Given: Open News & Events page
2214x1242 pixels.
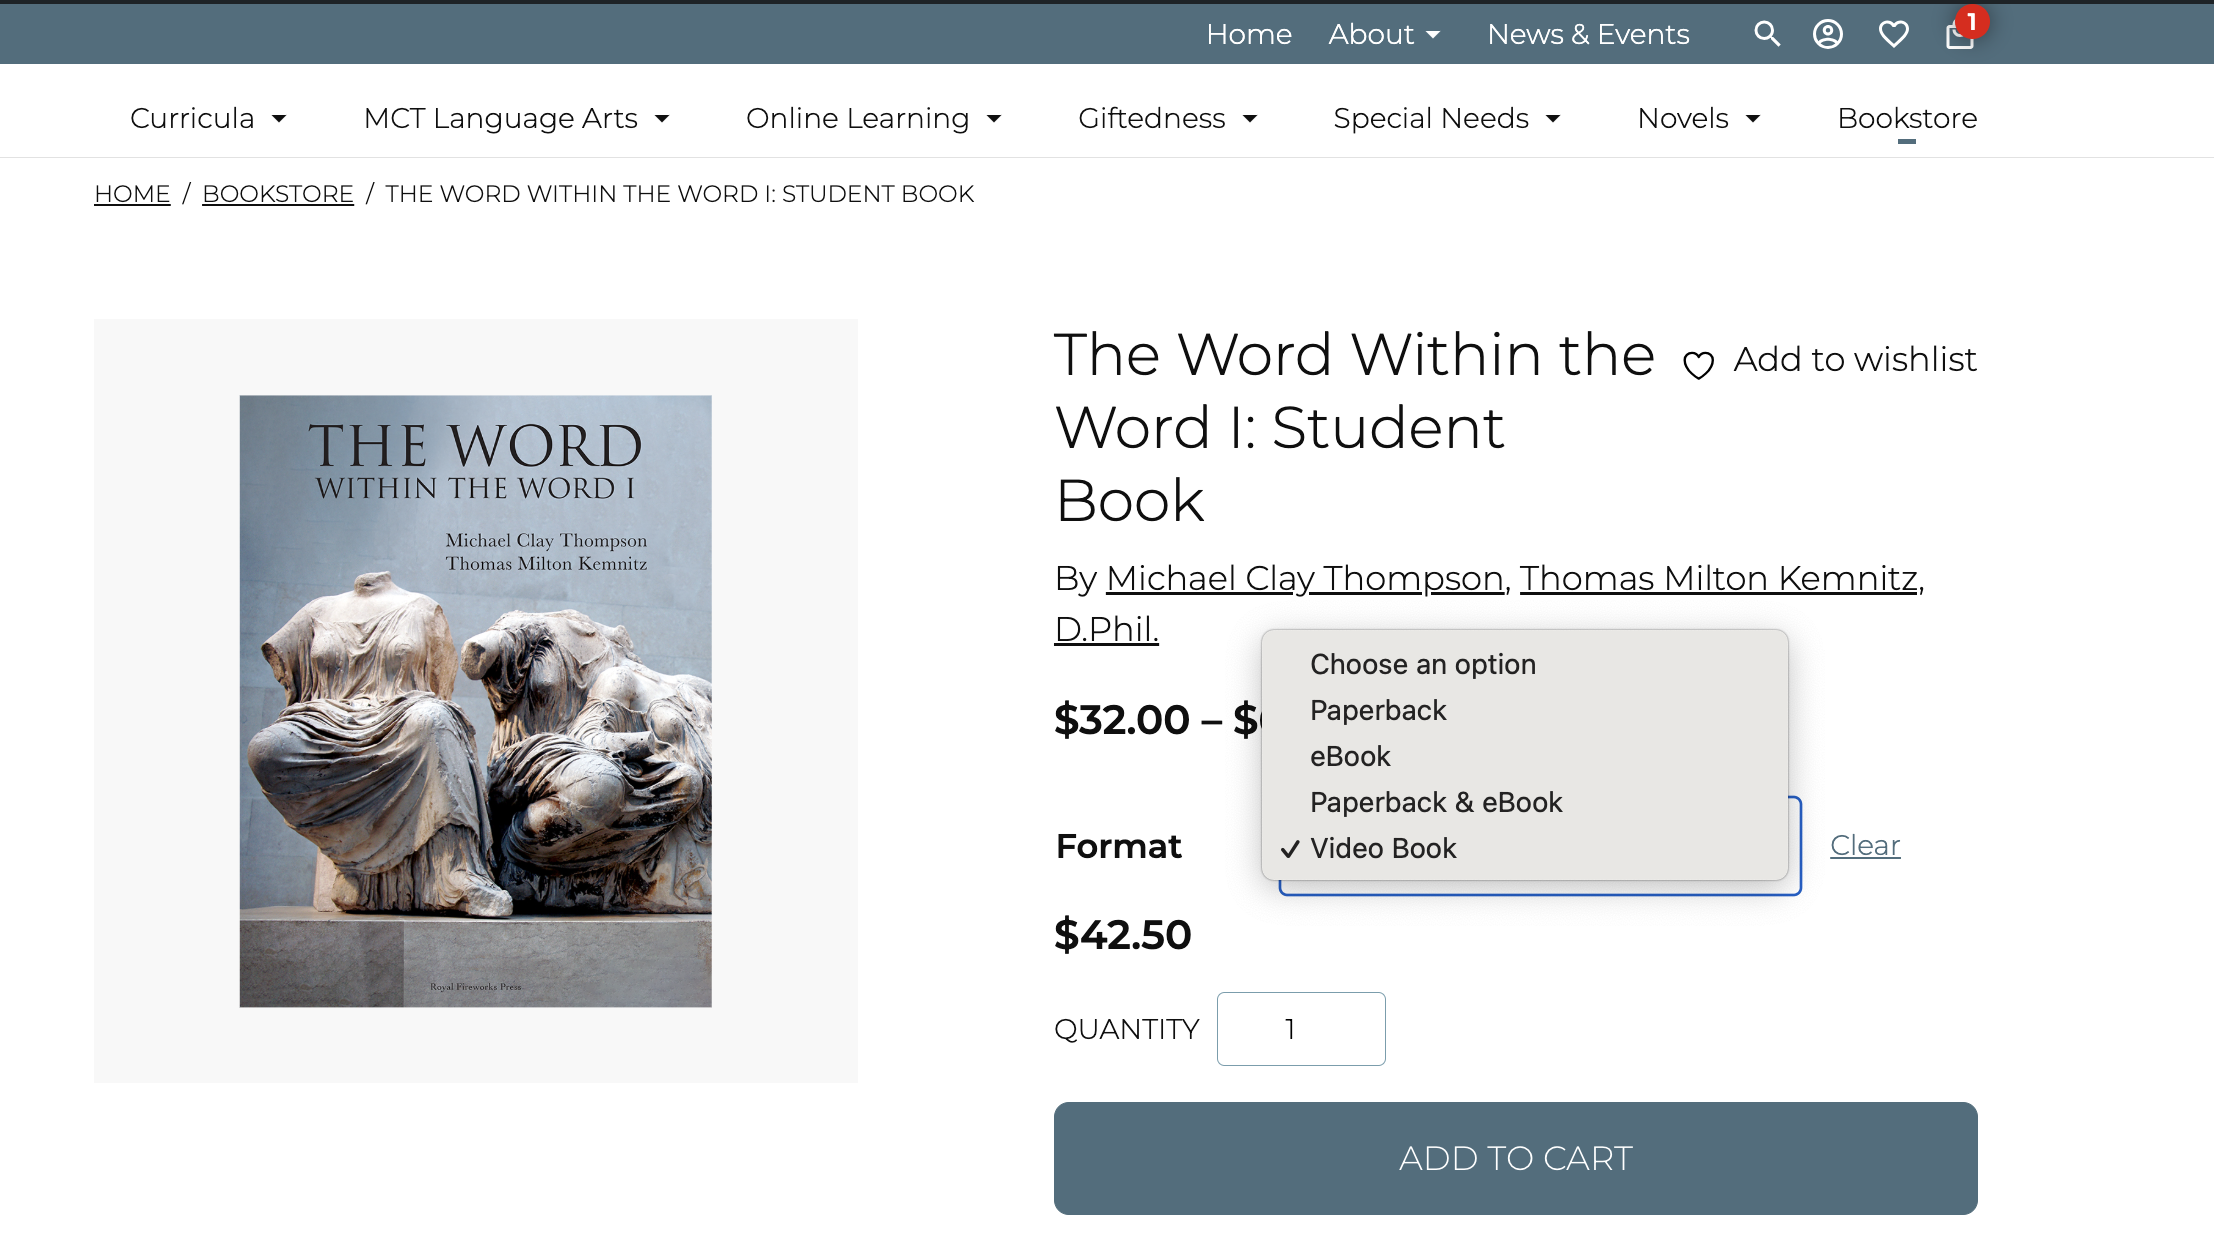Looking at the screenshot, I should [x=1588, y=34].
